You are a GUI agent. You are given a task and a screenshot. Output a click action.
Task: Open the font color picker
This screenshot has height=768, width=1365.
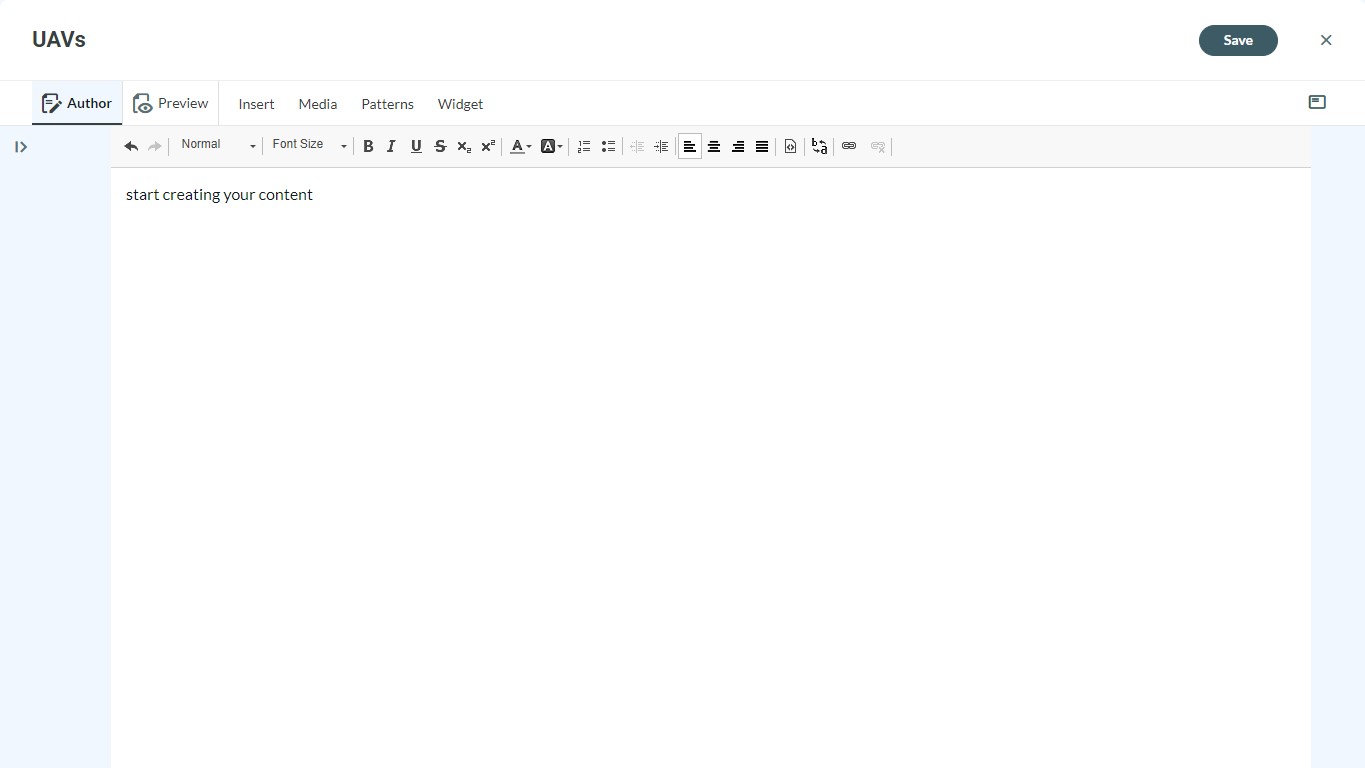520,146
